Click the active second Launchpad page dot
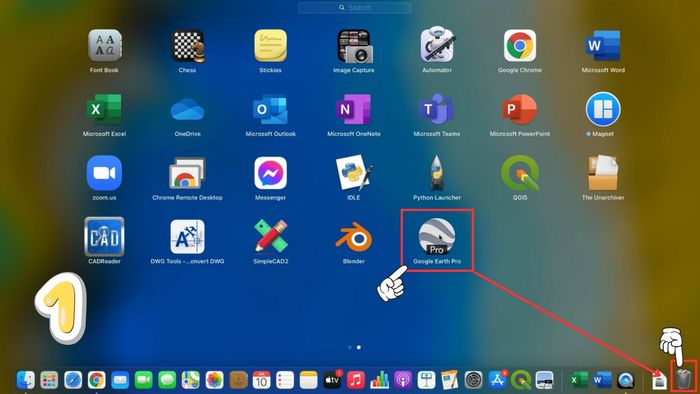Screen dimensions: 700x394 point(359,347)
